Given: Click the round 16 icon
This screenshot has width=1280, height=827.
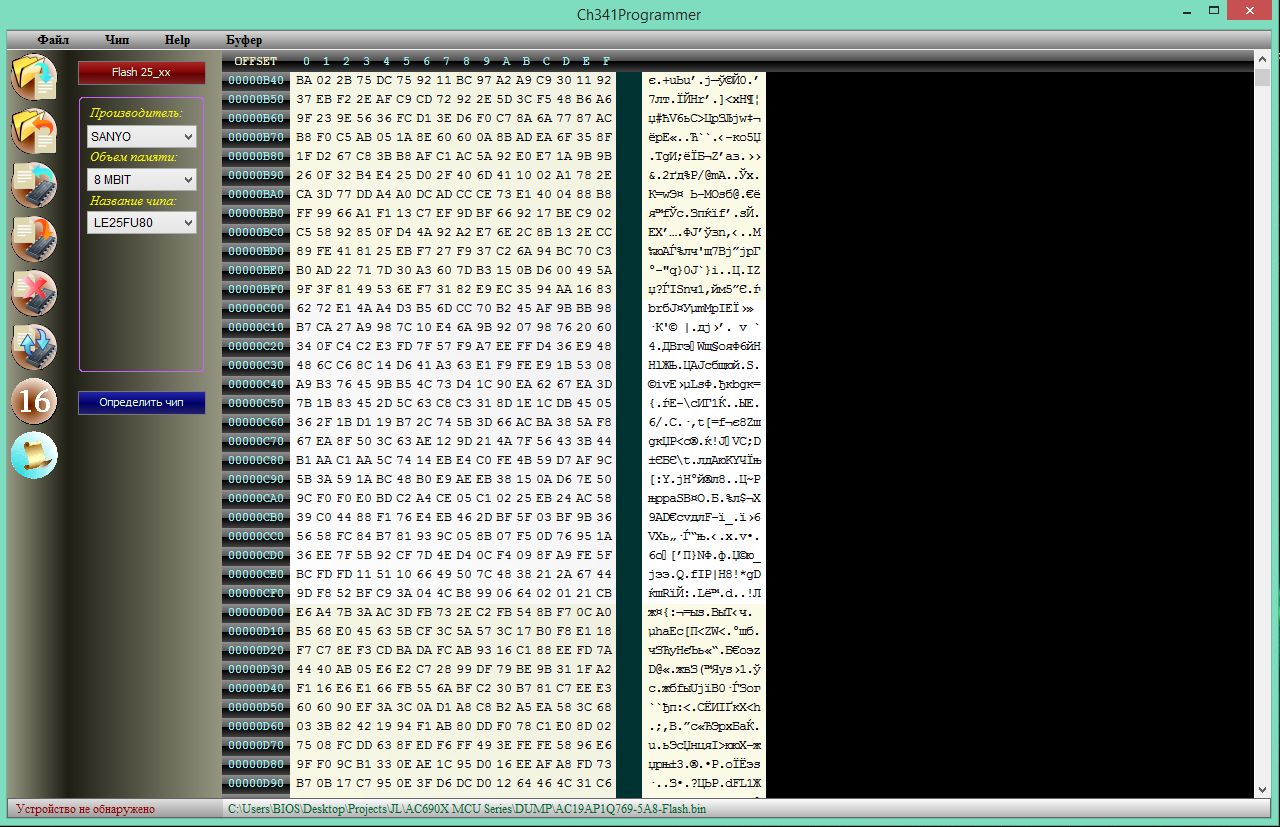Looking at the screenshot, I should tap(34, 402).
